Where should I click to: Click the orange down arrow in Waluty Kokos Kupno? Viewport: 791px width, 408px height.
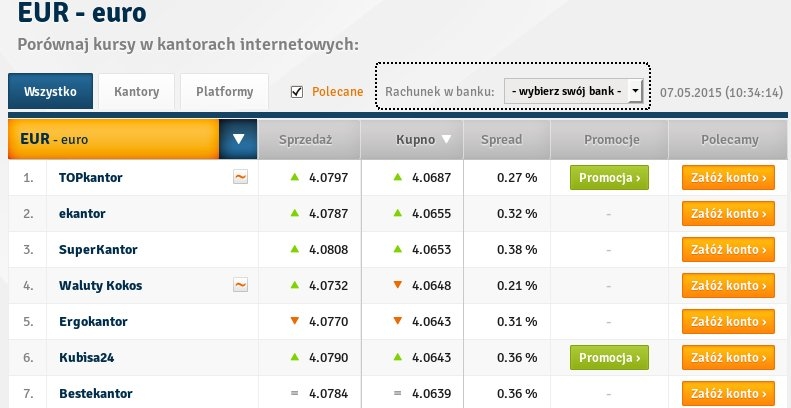[x=397, y=286]
